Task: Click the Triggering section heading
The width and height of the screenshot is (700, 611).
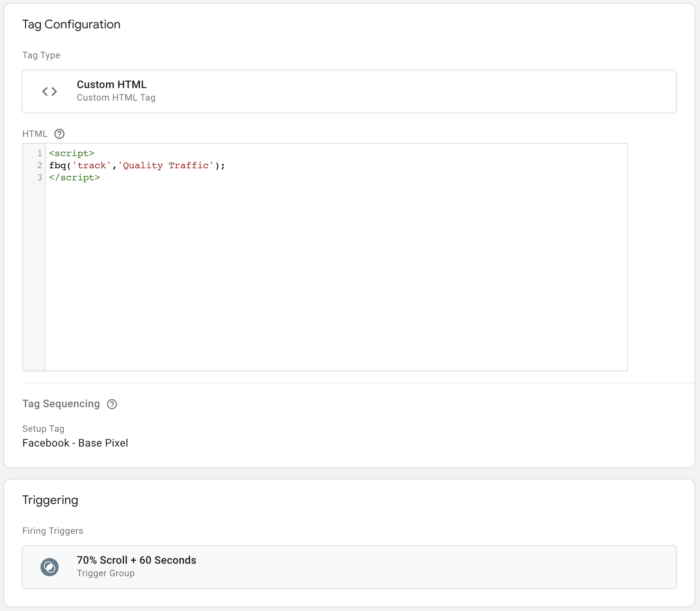Action: tap(50, 500)
